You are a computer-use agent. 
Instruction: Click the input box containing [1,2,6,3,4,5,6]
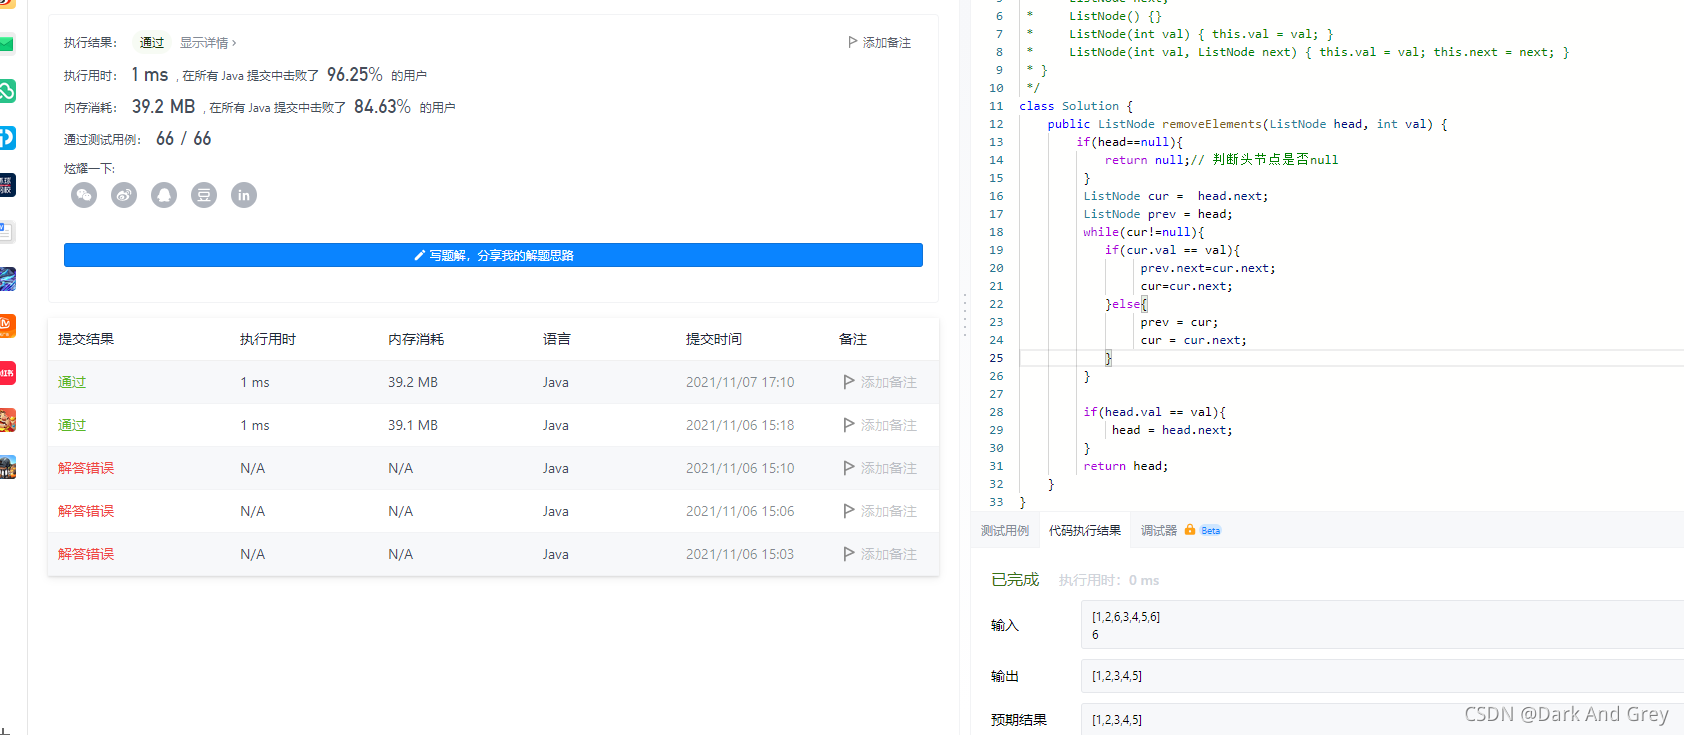pyautogui.click(x=1382, y=625)
